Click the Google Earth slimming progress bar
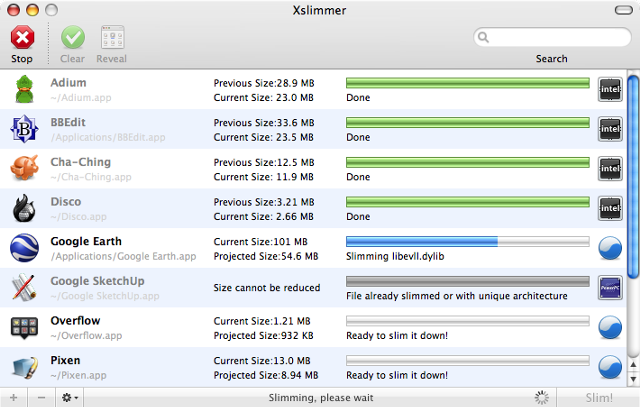The width and height of the screenshot is (640, 407). coord(467,241)
